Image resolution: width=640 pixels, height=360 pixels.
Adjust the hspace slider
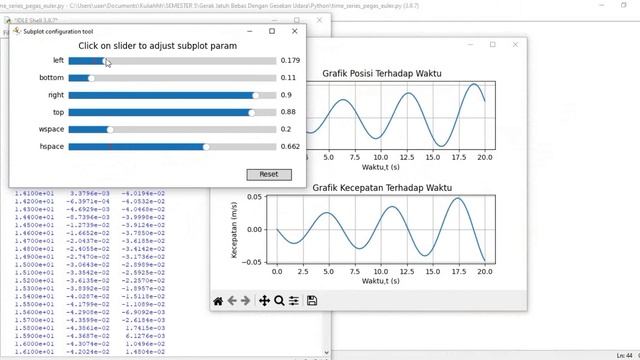172,147
